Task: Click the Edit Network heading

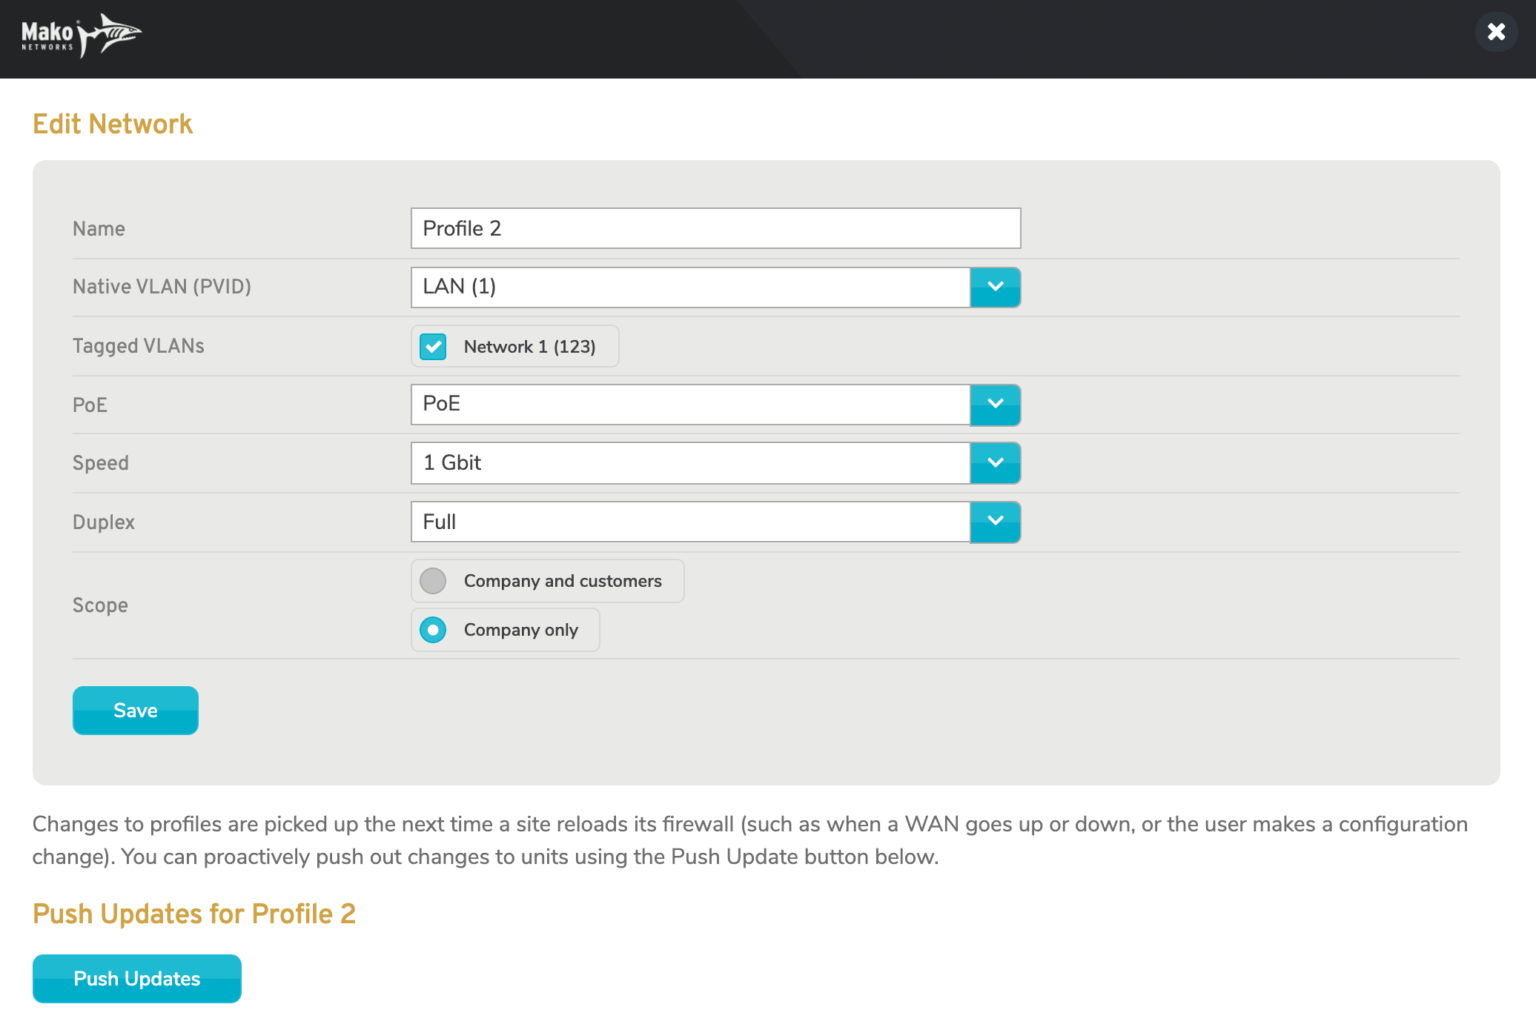Action: pos(112,123)
